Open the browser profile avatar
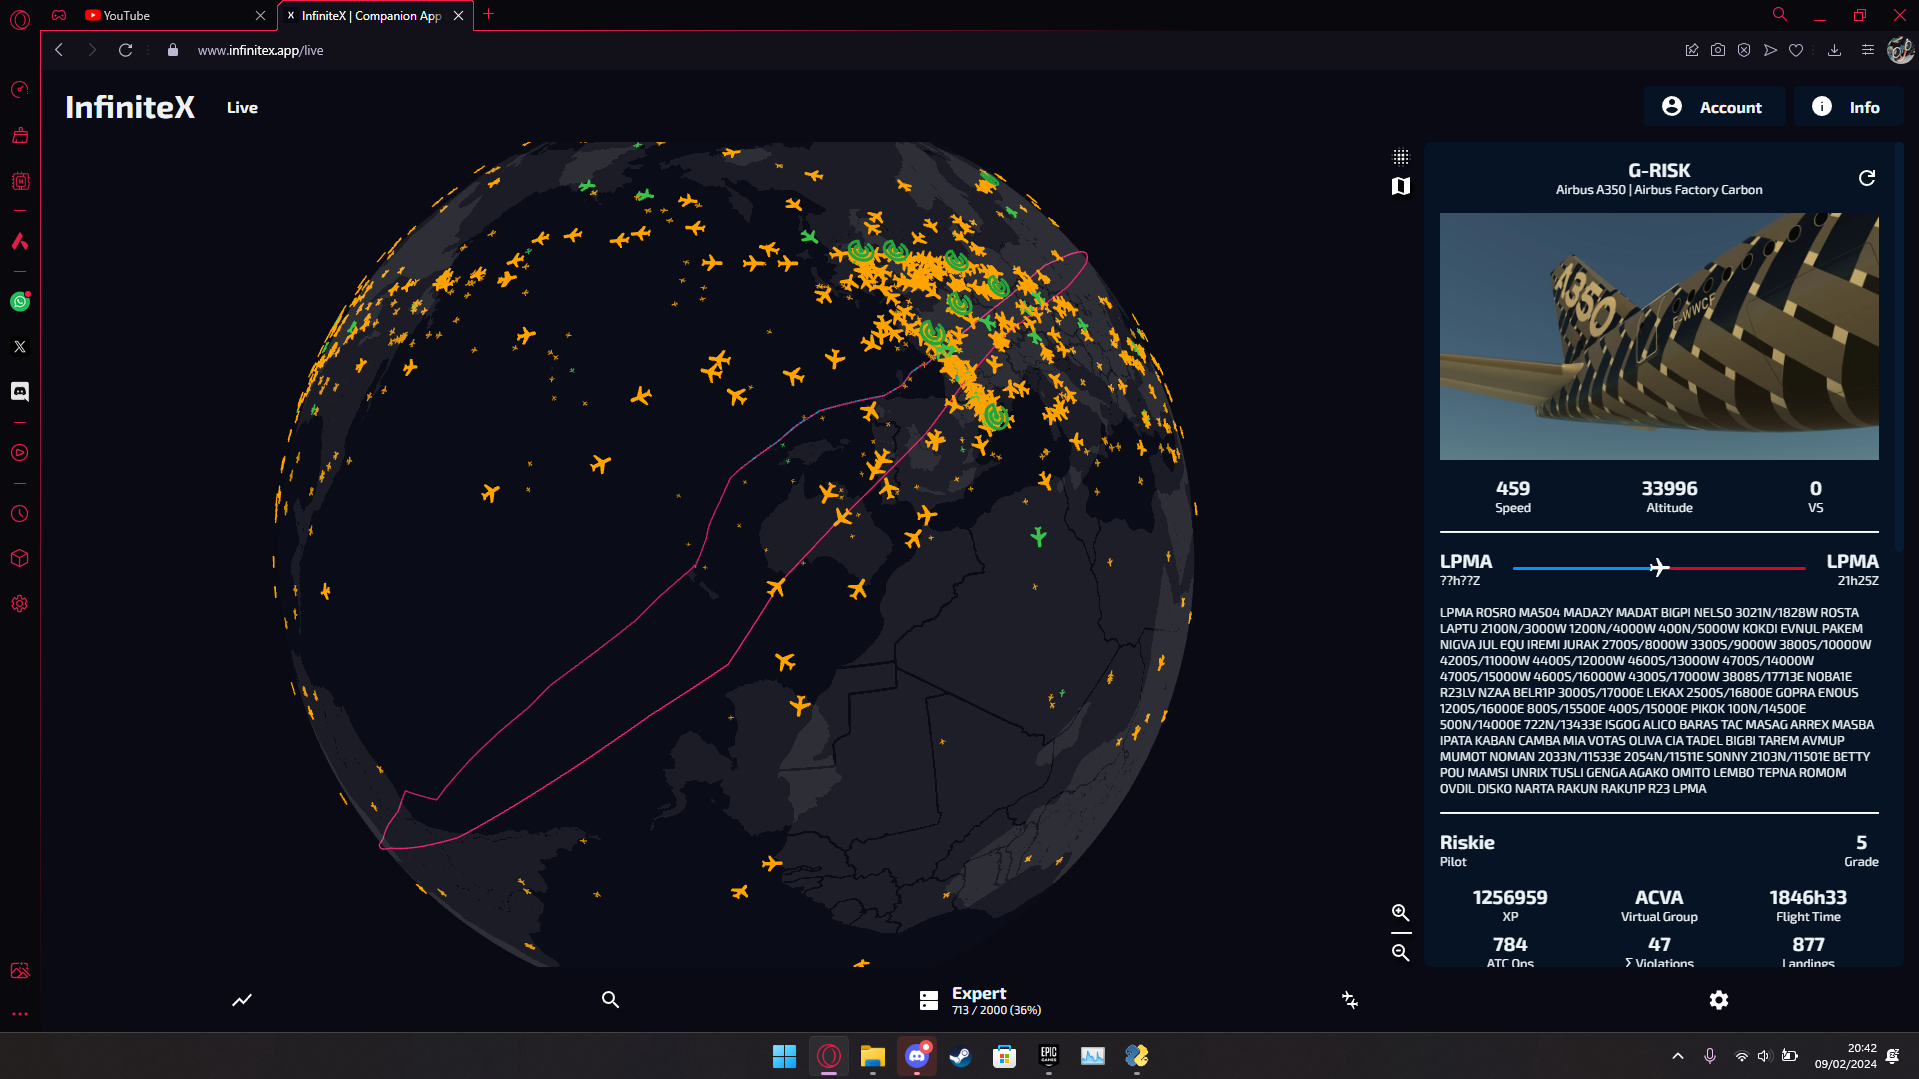The image size is (1919, 1079). [1900, 50]
